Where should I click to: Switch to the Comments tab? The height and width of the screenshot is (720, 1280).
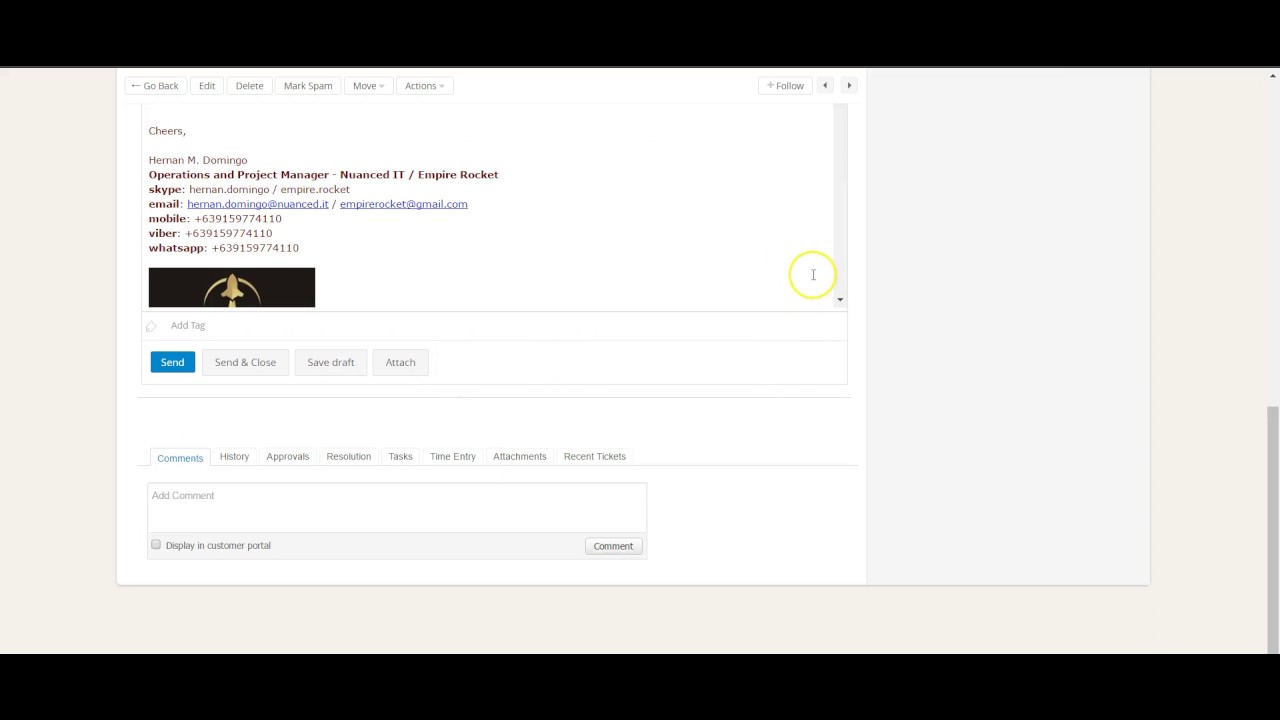click(180, 457)
